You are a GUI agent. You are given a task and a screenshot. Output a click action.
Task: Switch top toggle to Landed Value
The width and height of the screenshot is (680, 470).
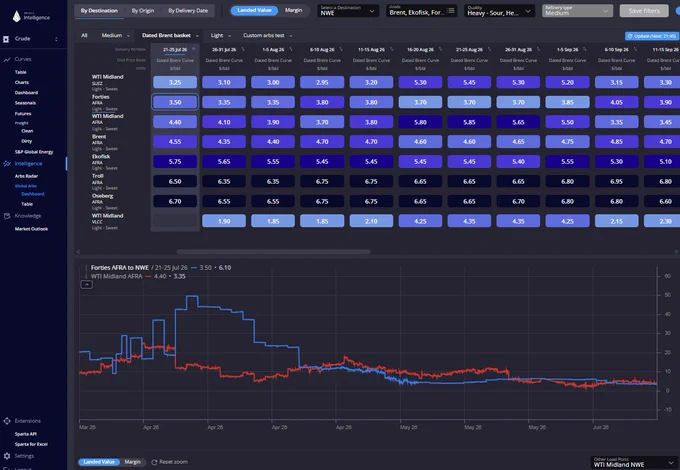coord(254,10)
